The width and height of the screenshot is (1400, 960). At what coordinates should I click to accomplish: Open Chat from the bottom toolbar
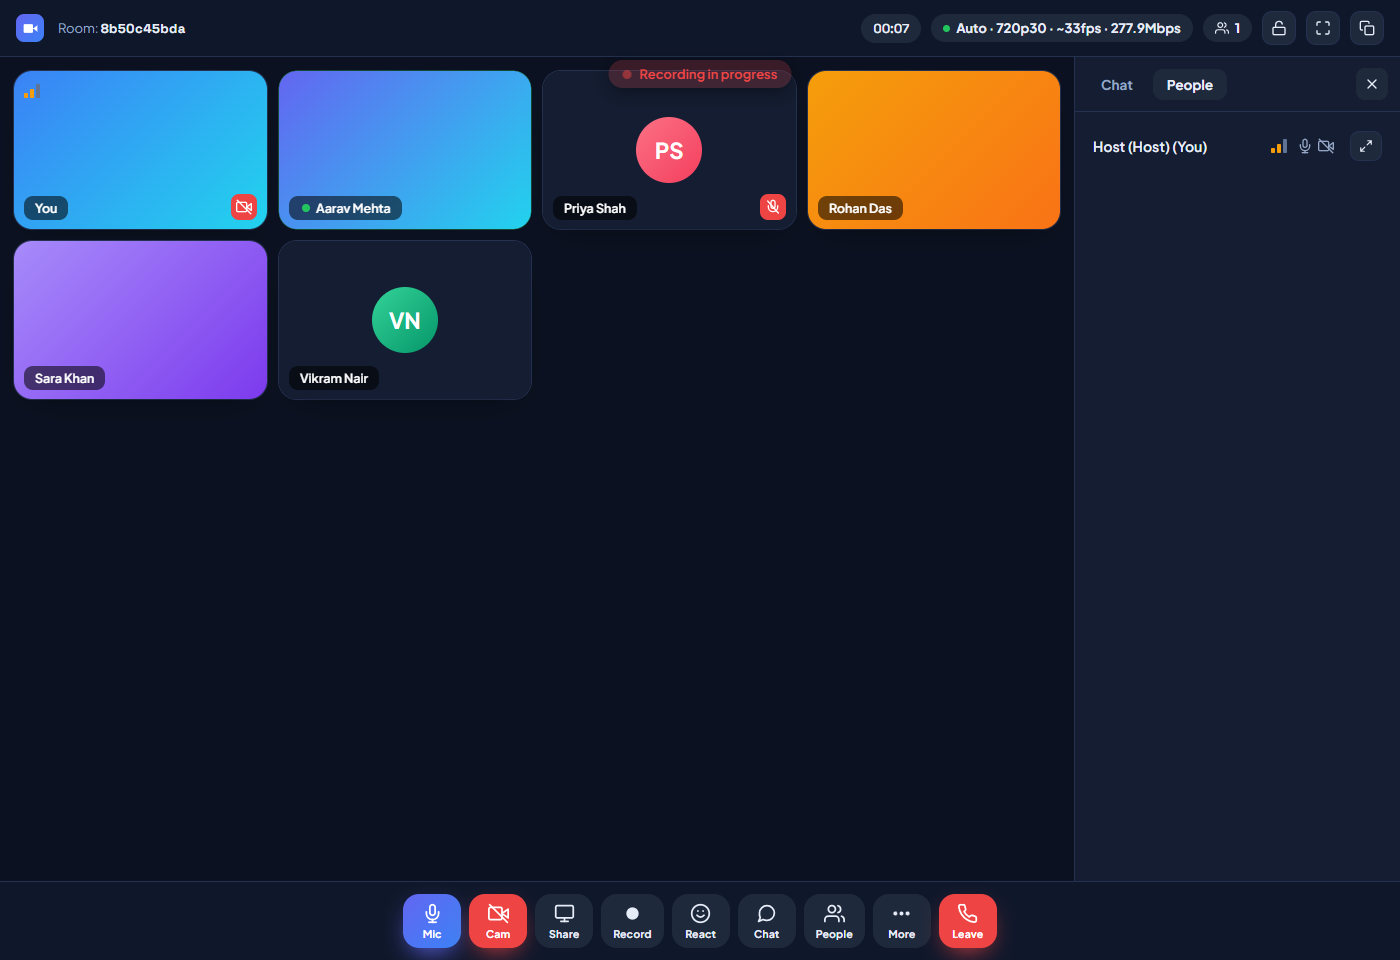[x=767, y=921]
